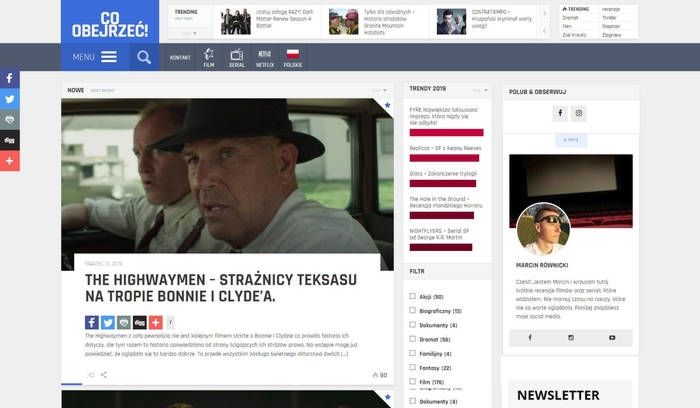Open the hamburger MENU button
This screenshot has width=700, height=408.
click(x=95, y=57)
